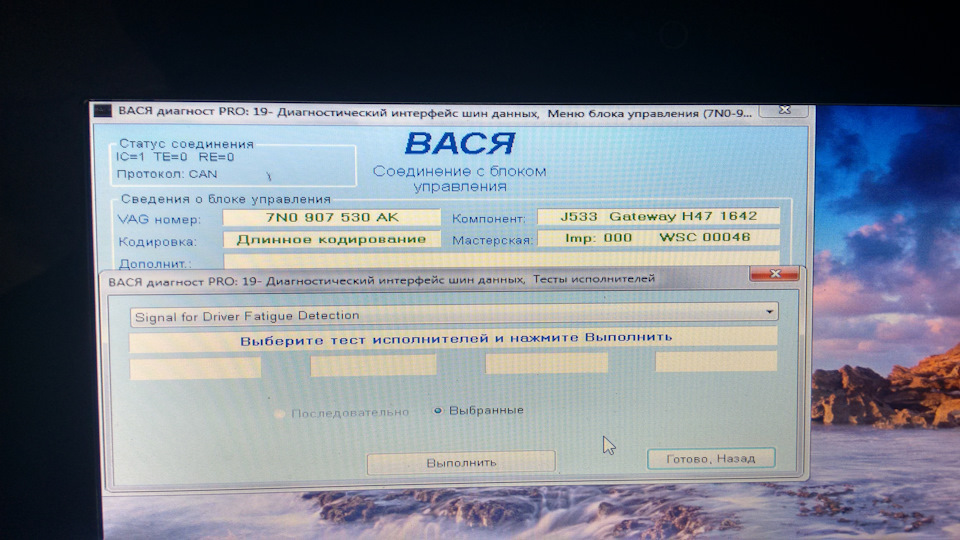Viewport: 960px width, 540px height.
Task: Close the Тесты исполнителей dialog
Action: pyautogui.click(x=774, y=274)
